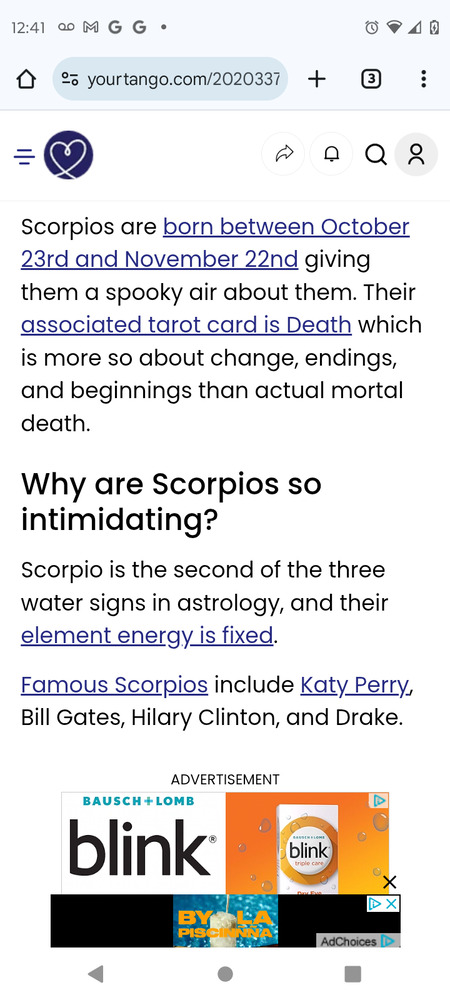Image resolution: width=450 pixels, height=1000 pixels.
Task: Open Chrome three-dot overflow menu
Action: point(423,79)
